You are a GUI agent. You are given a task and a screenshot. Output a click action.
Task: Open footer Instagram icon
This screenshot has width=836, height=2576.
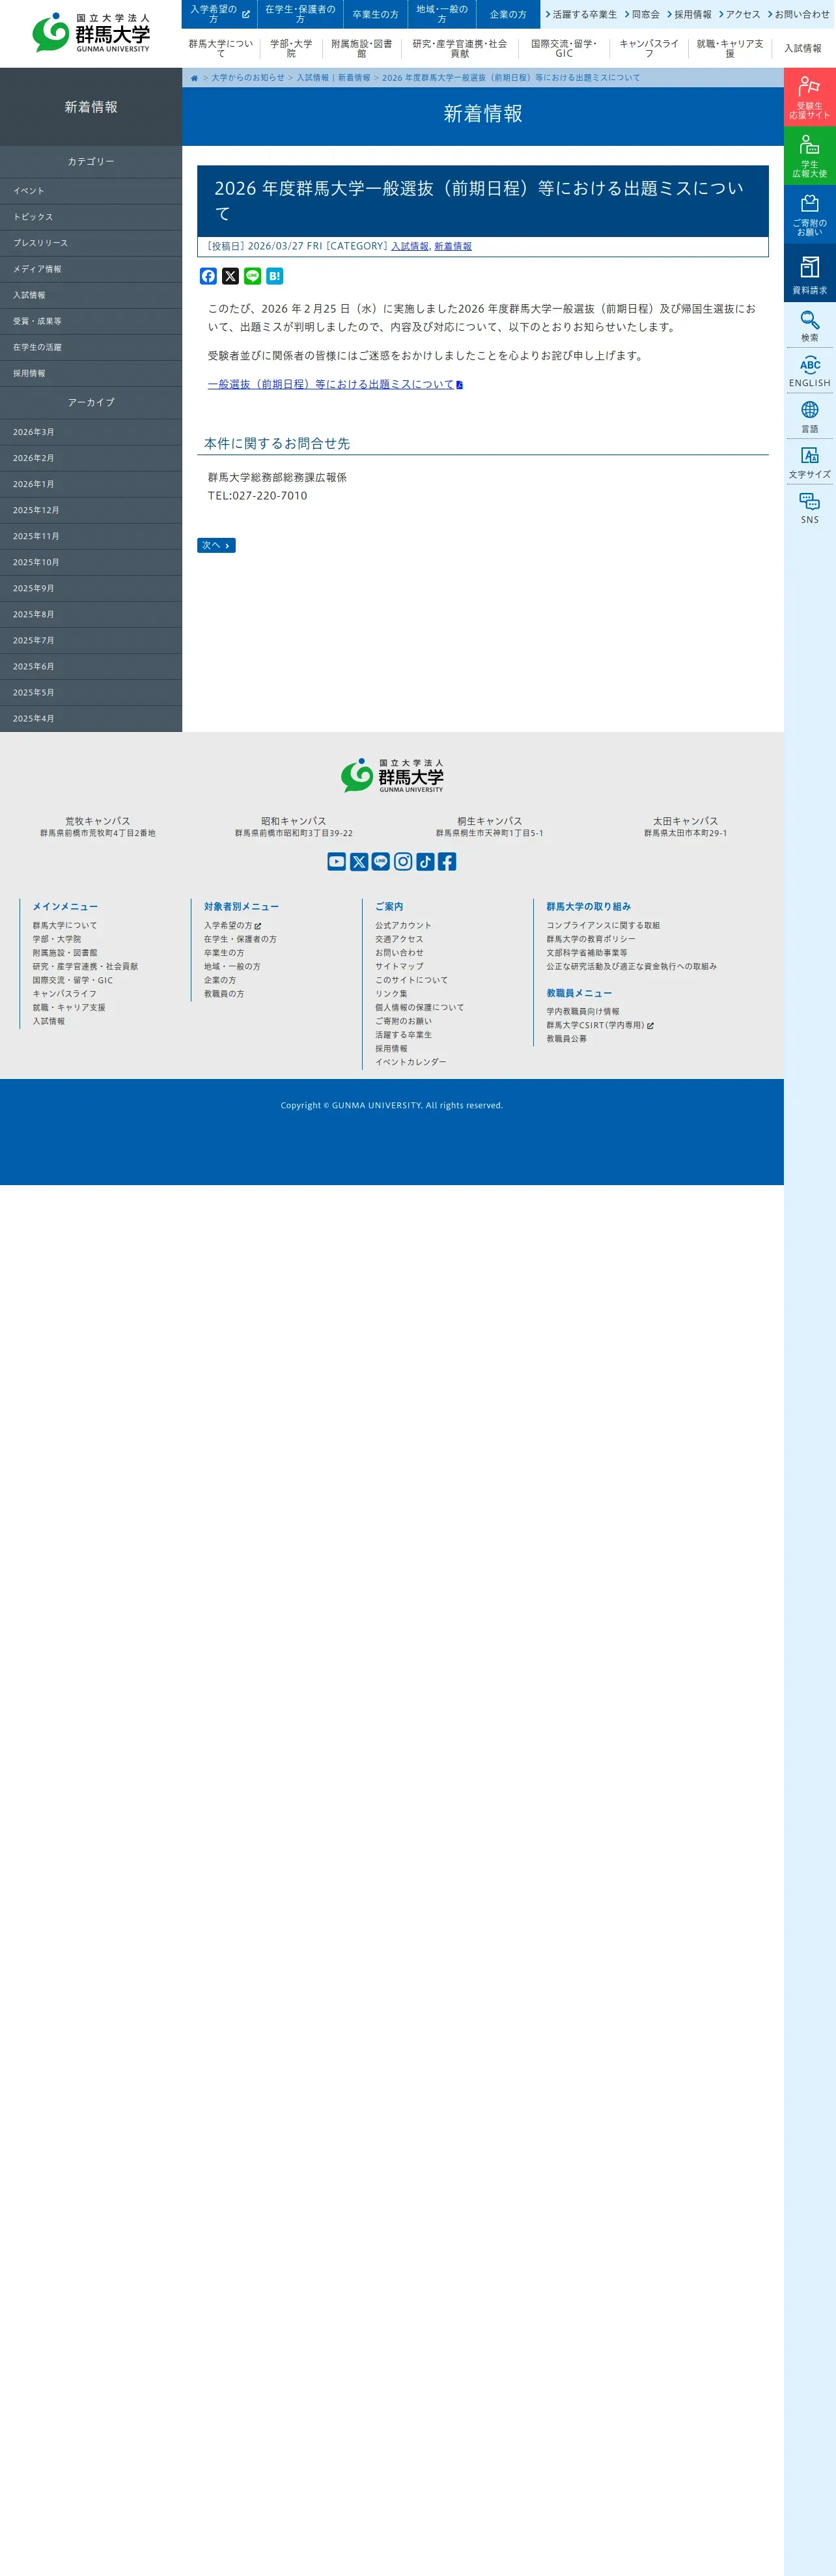click(403, 861)
